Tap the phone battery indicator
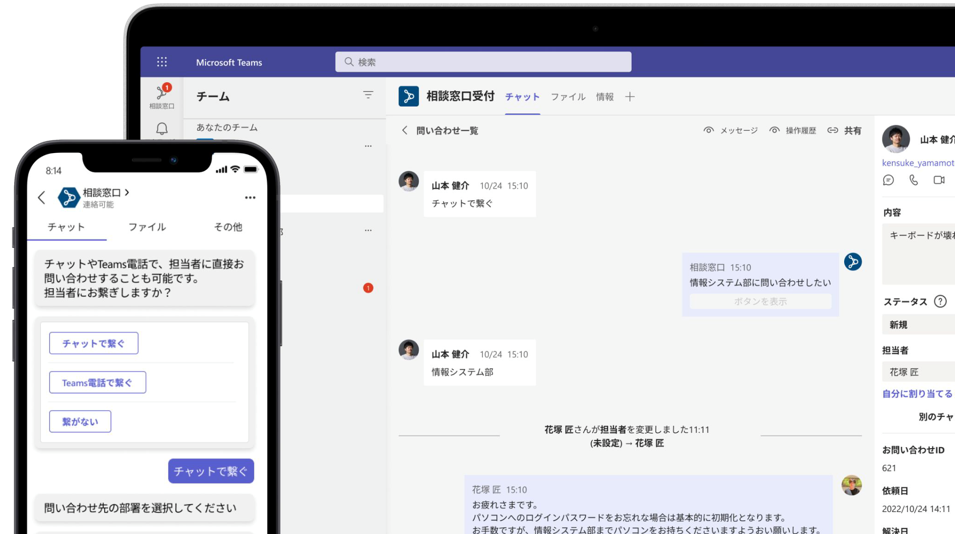965x548 pixels. (x=250, y=169)
